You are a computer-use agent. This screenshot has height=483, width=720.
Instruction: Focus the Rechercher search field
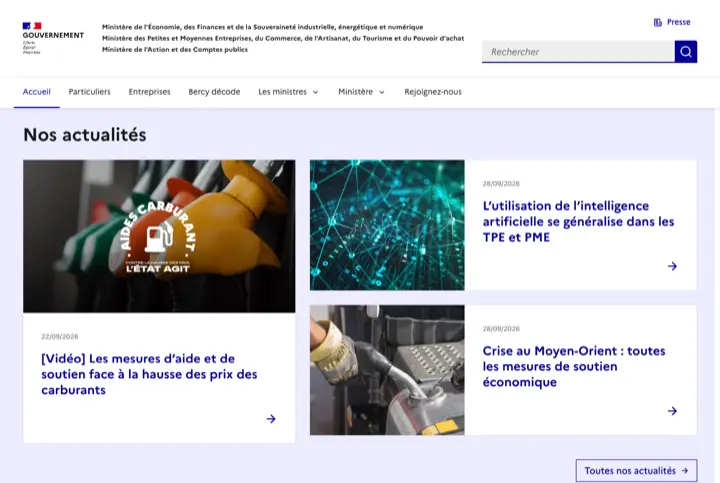pyautogui.click(x=578, y=52)
